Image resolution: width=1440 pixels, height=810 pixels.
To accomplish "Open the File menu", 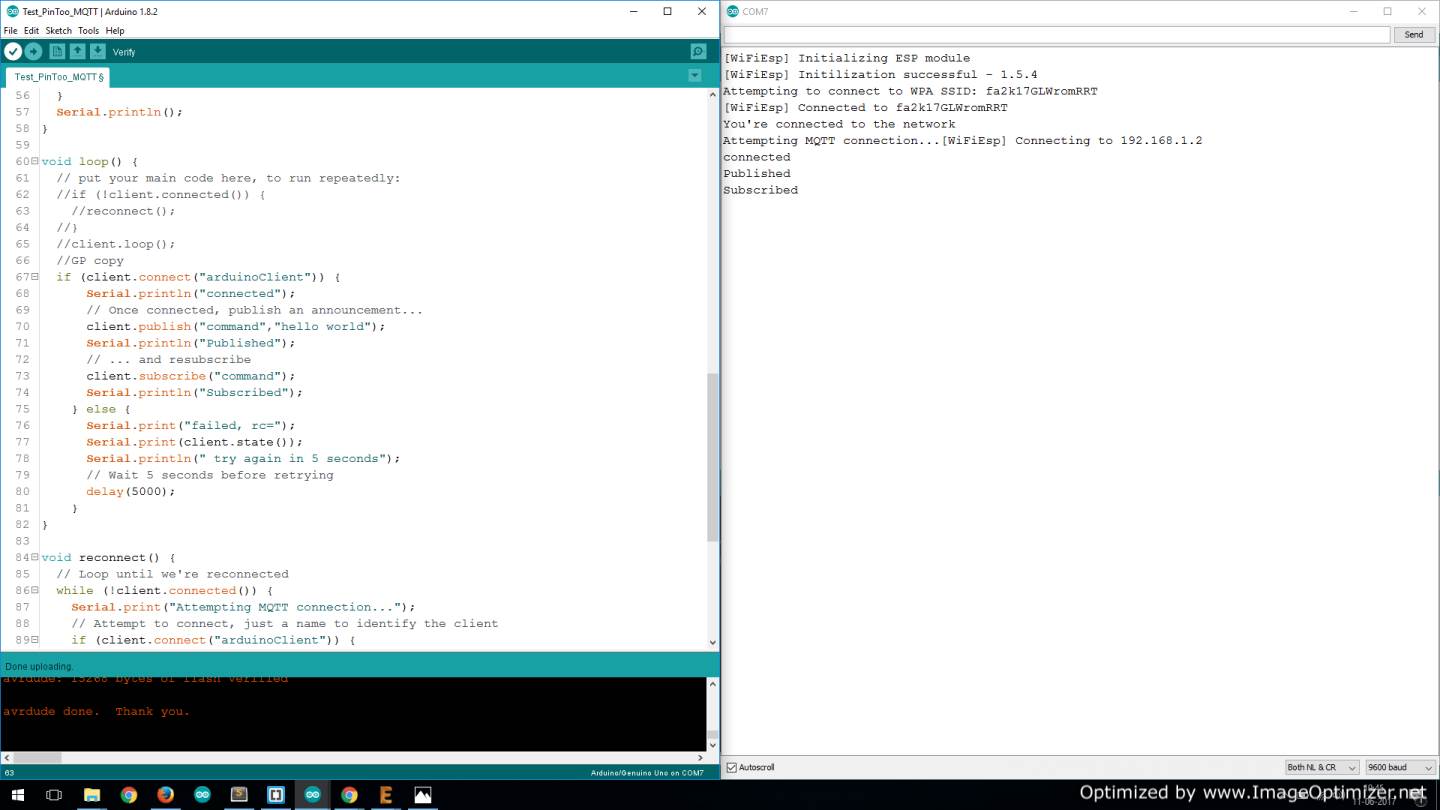I will tap(10, 31).
